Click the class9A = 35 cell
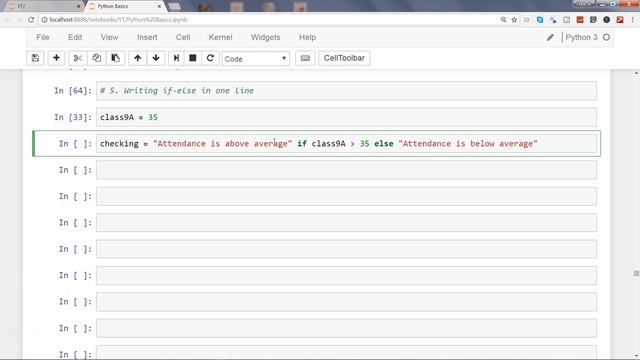The width and height of the screenshot is (640, 360). [x=346, y=117]
